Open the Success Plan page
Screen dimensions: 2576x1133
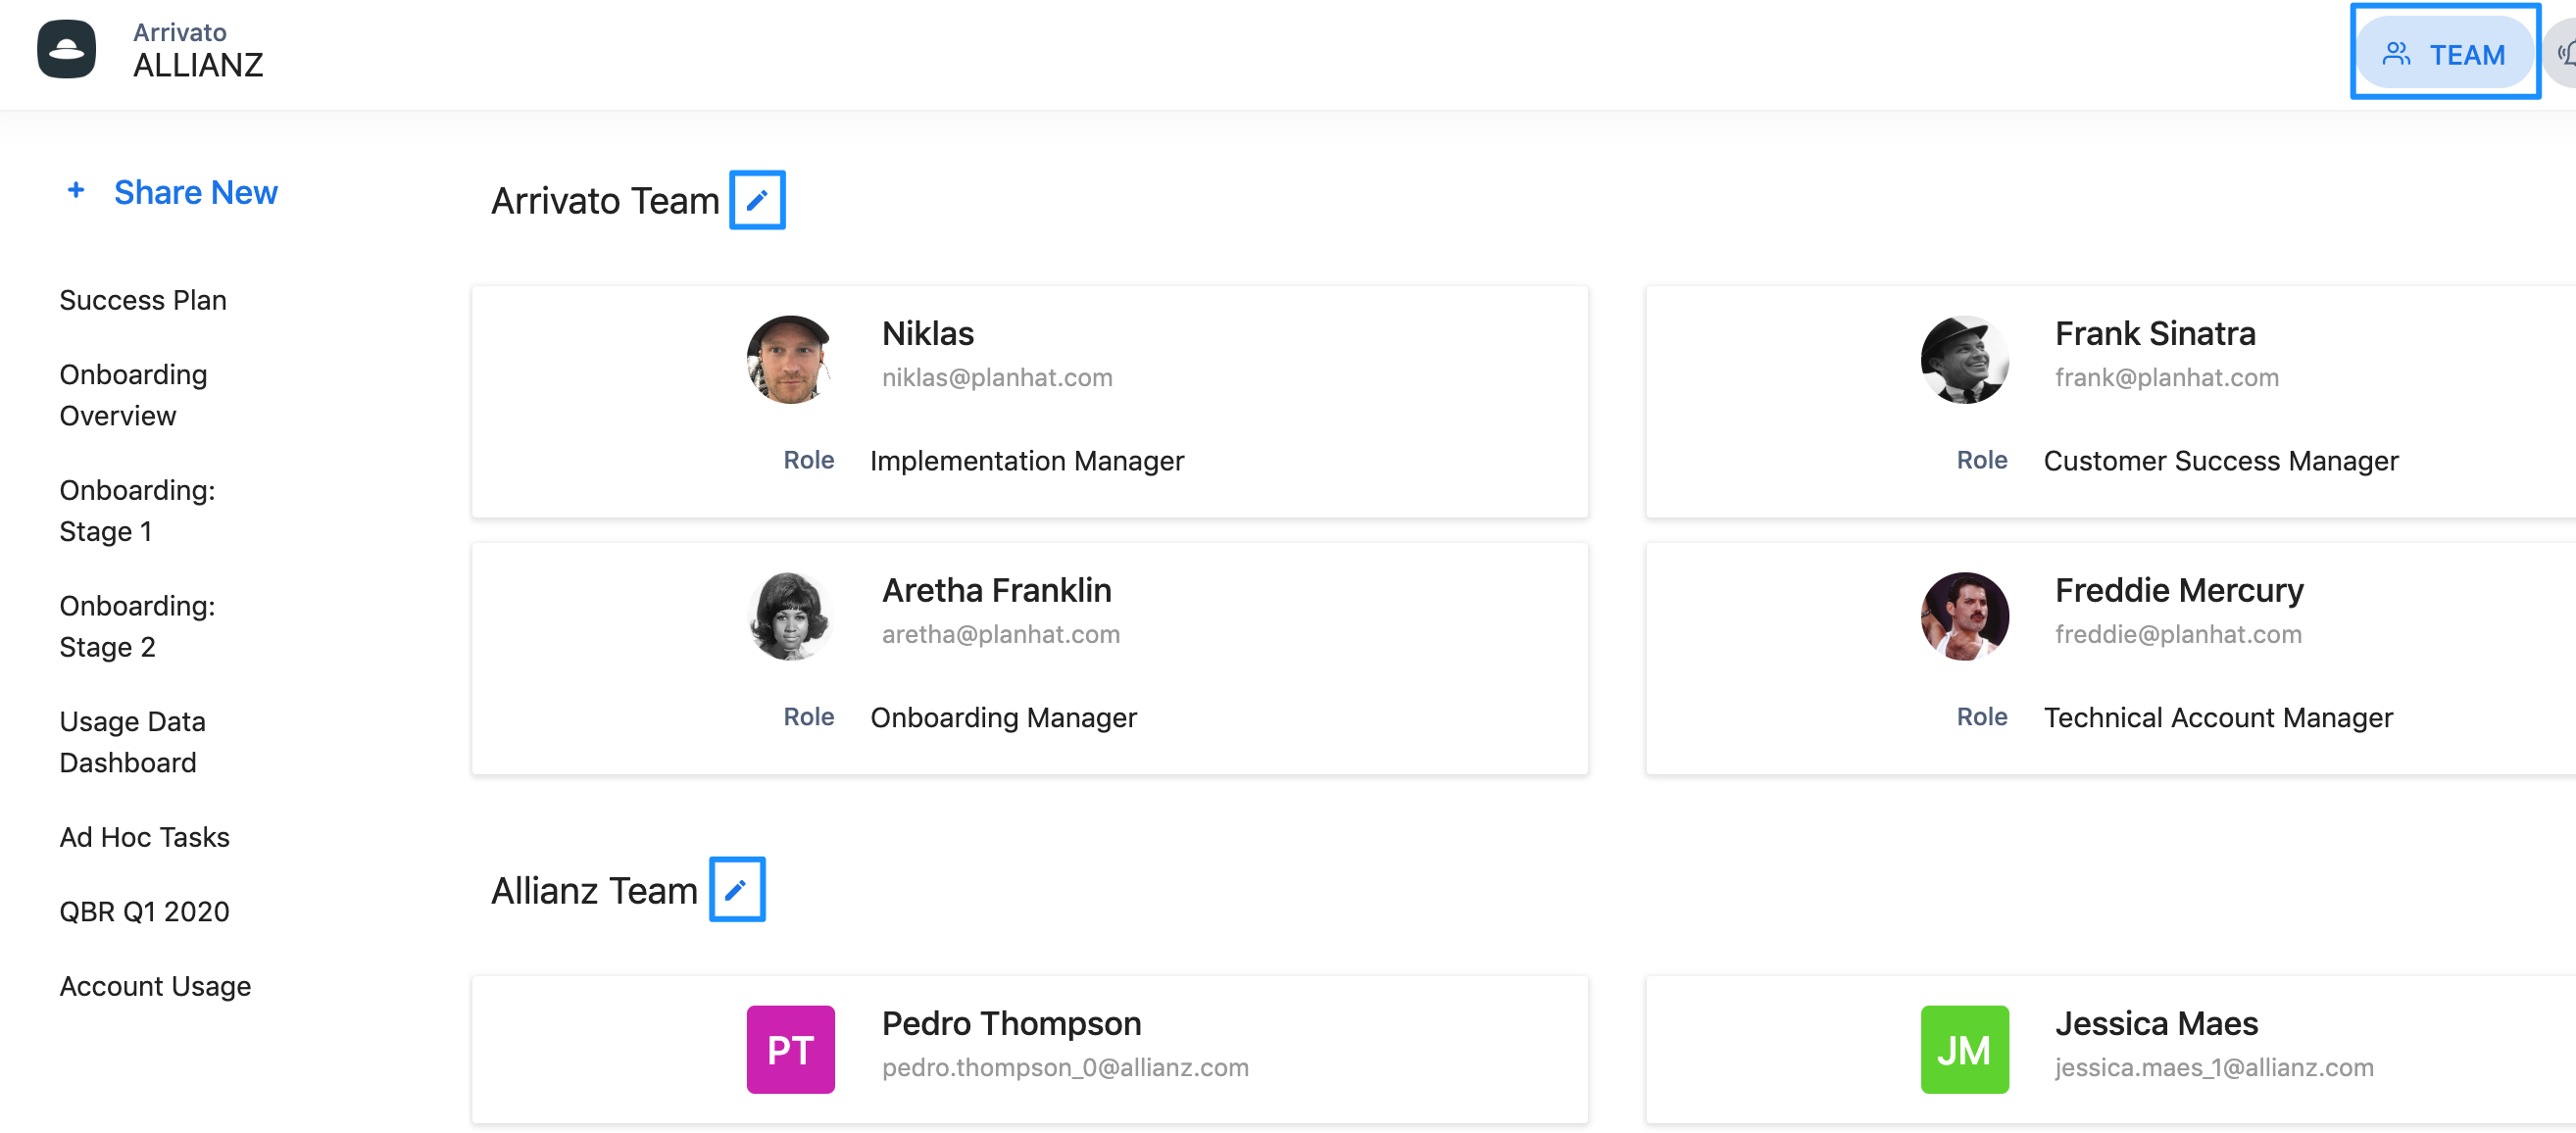click(143, 300)
